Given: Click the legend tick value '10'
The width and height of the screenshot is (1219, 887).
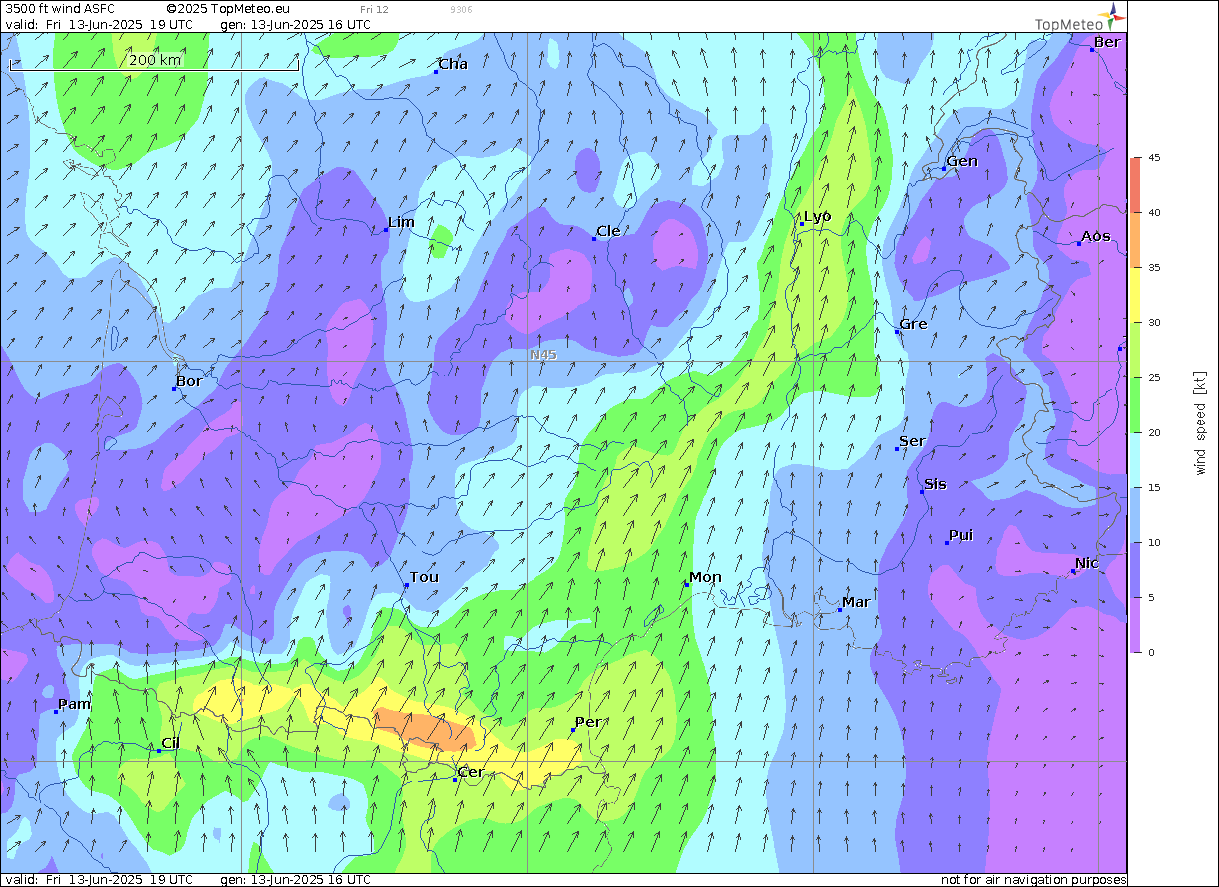Looking at the screenshot, I should tap(1154, 542).
